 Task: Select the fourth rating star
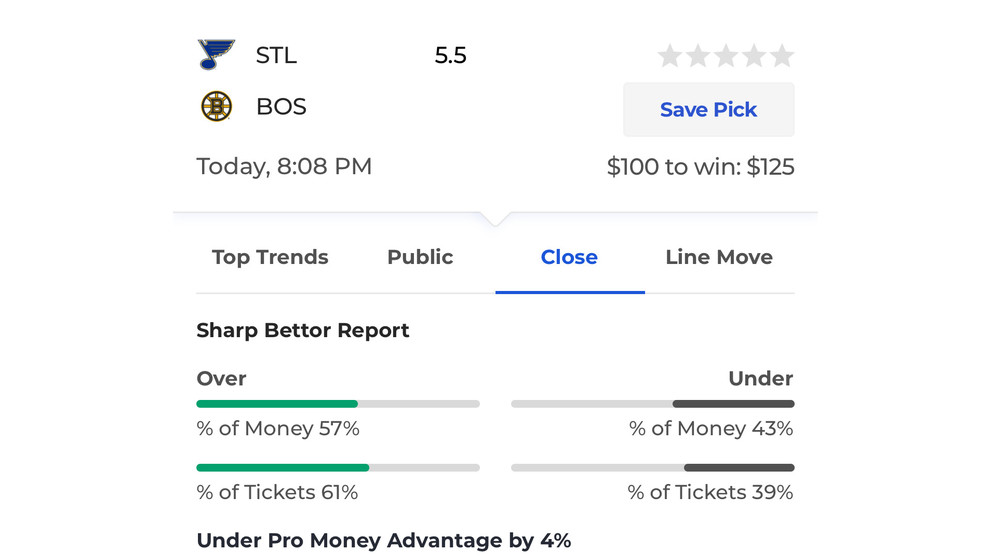(754, 56)
